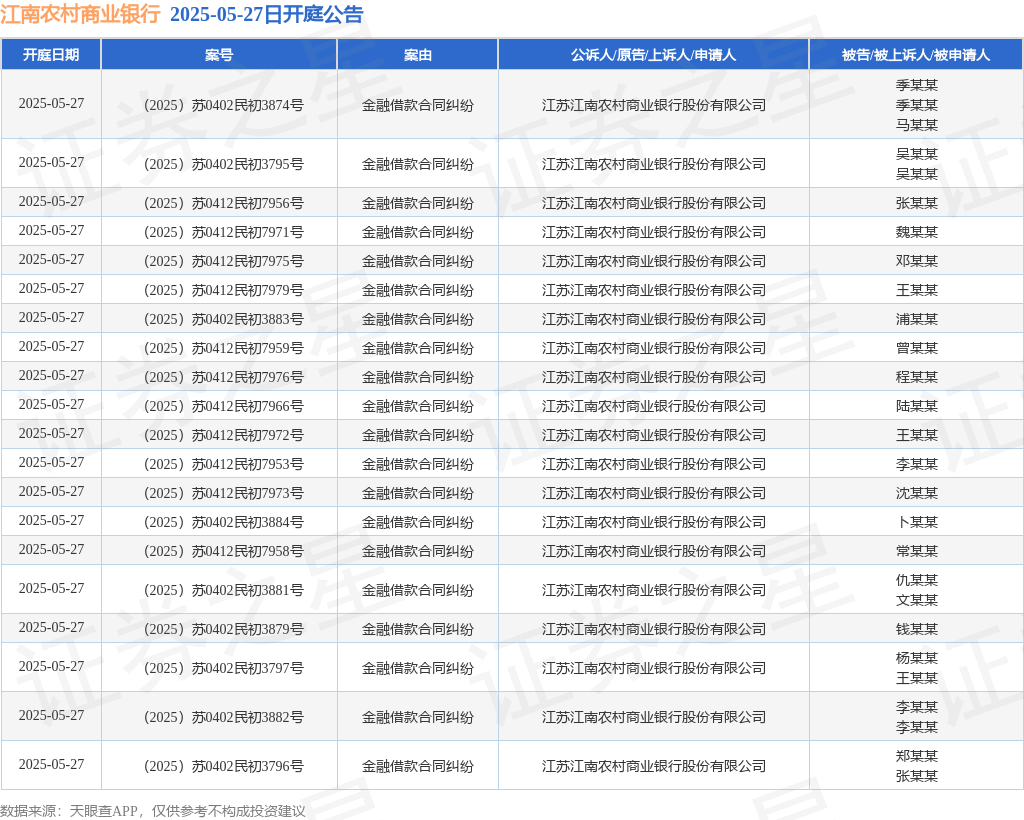Click defendant name 陆某某
This screenshot has height=820, width=1024.
tap(916, 406)
